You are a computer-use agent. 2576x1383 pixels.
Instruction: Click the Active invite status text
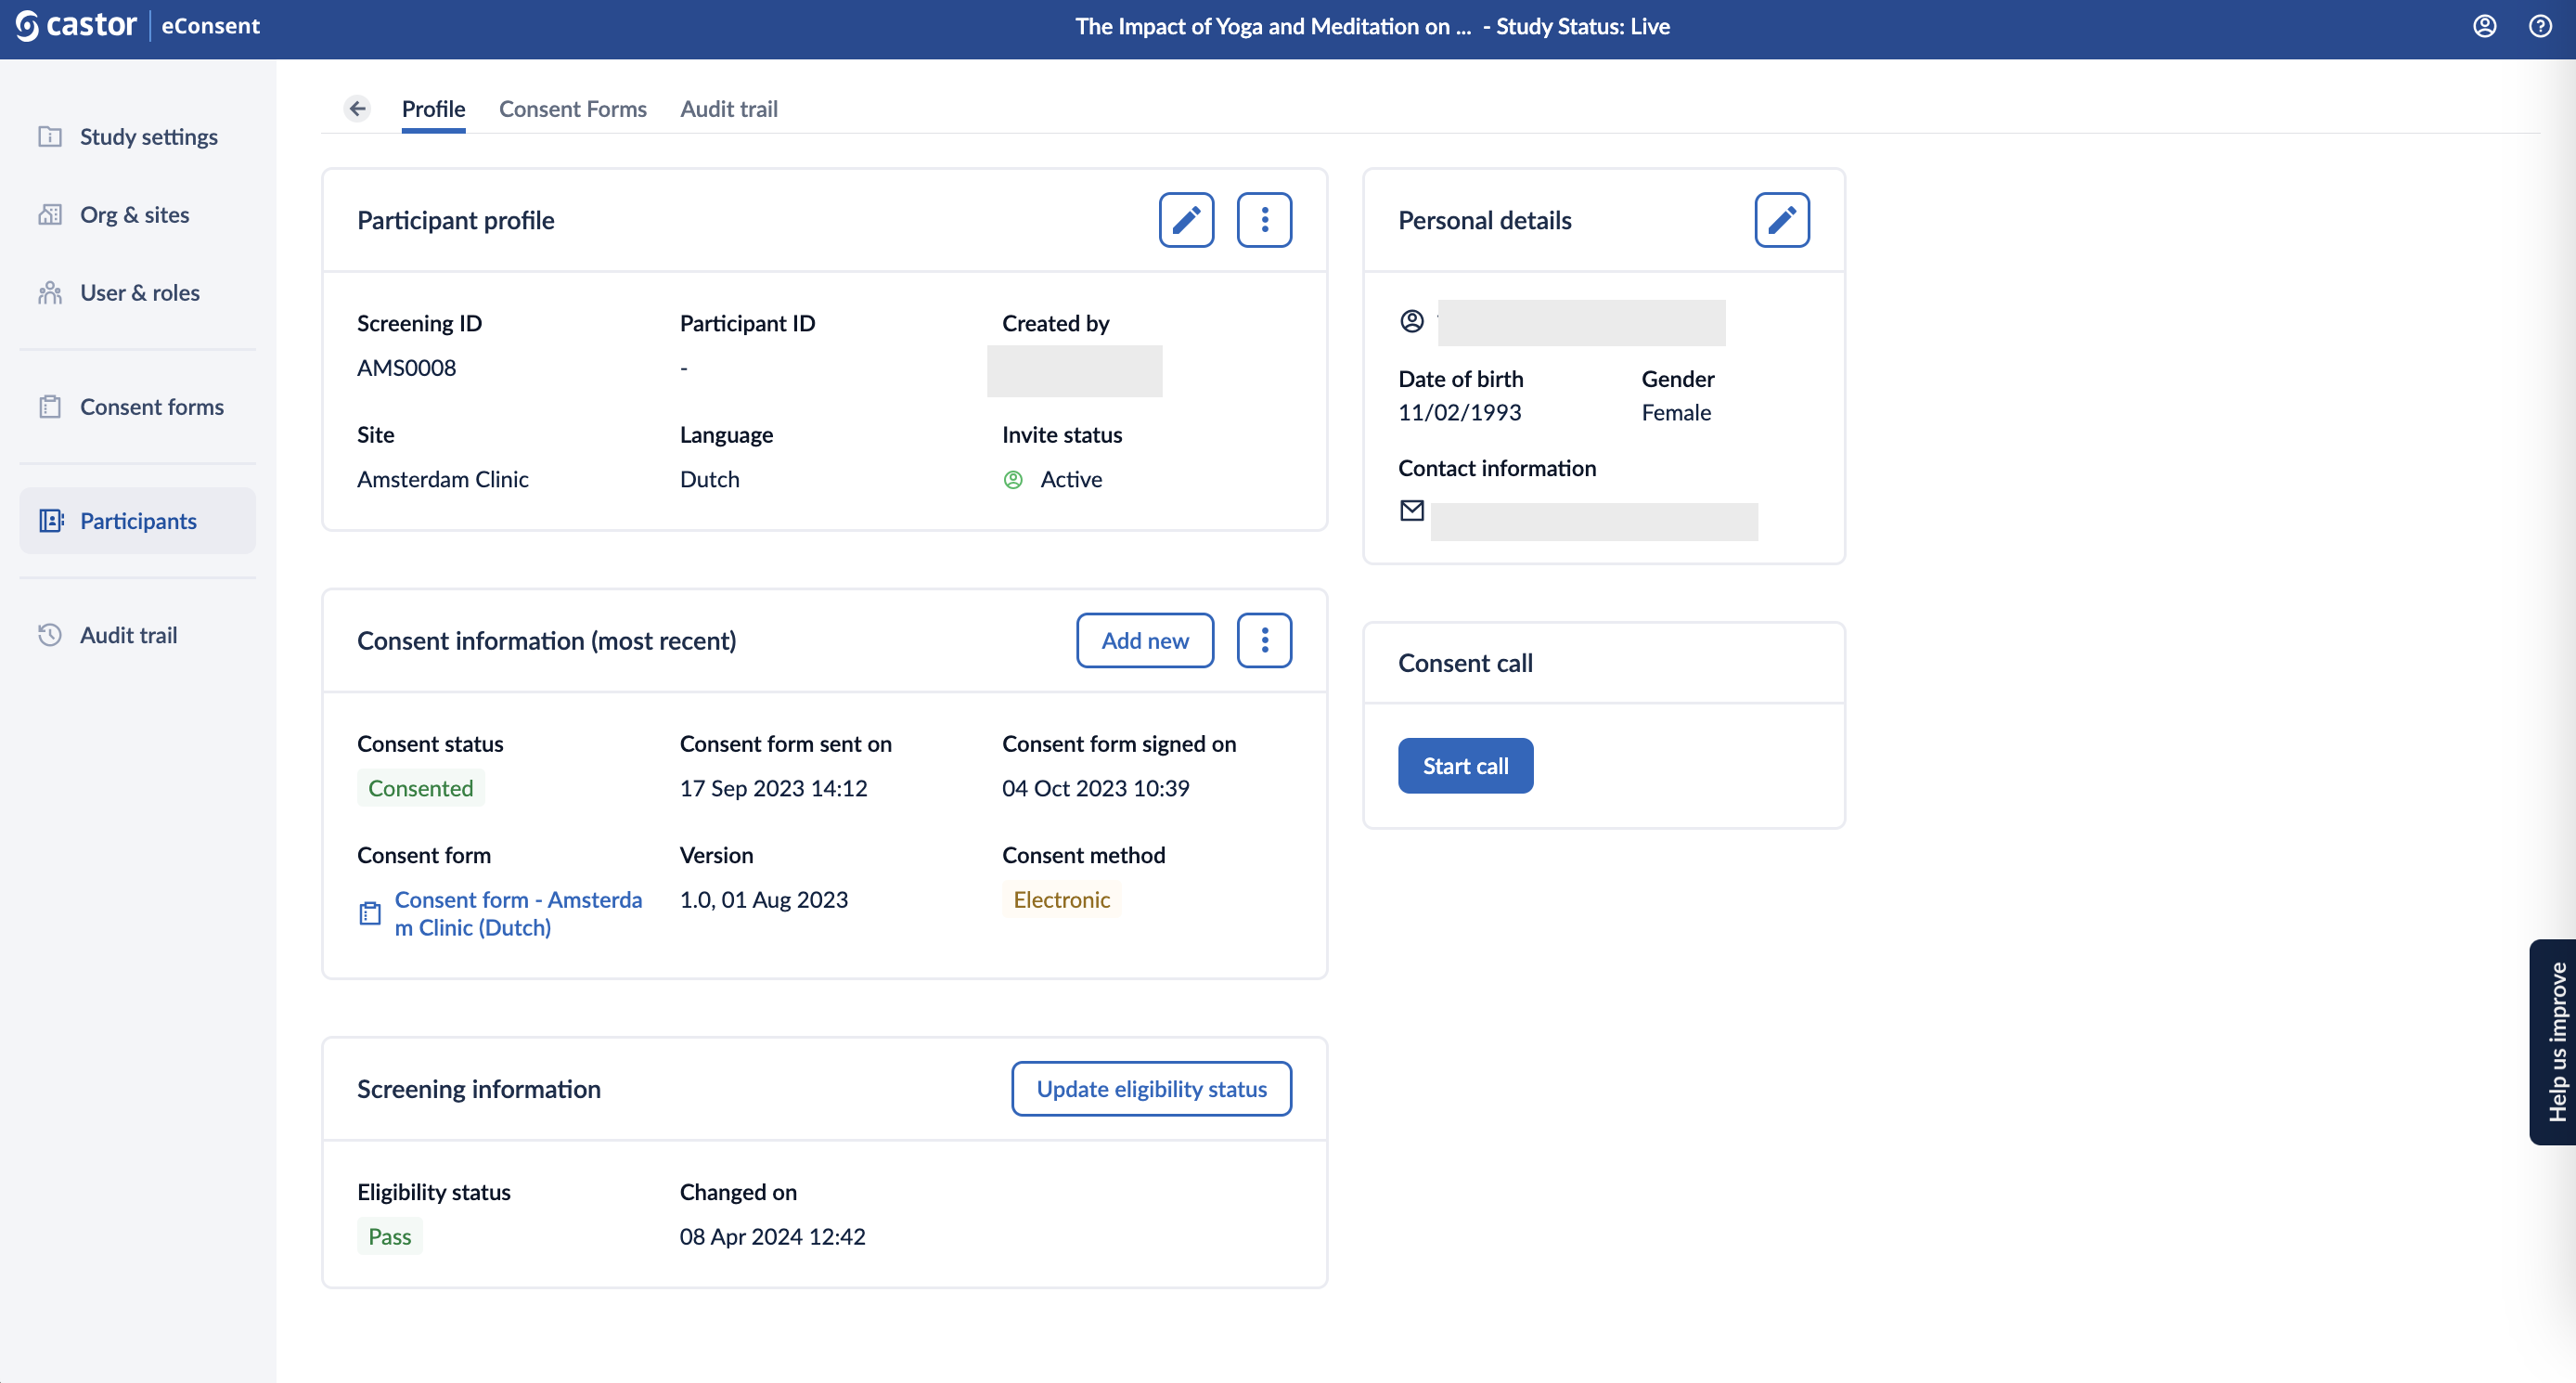[x=1071, y=479]
